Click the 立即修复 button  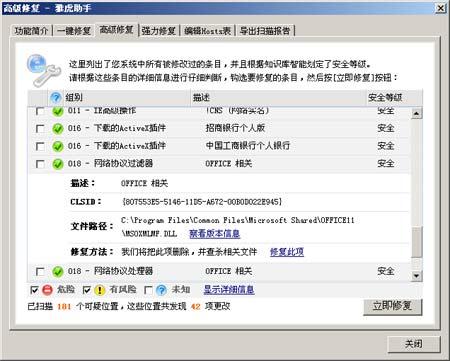(392, 306)
